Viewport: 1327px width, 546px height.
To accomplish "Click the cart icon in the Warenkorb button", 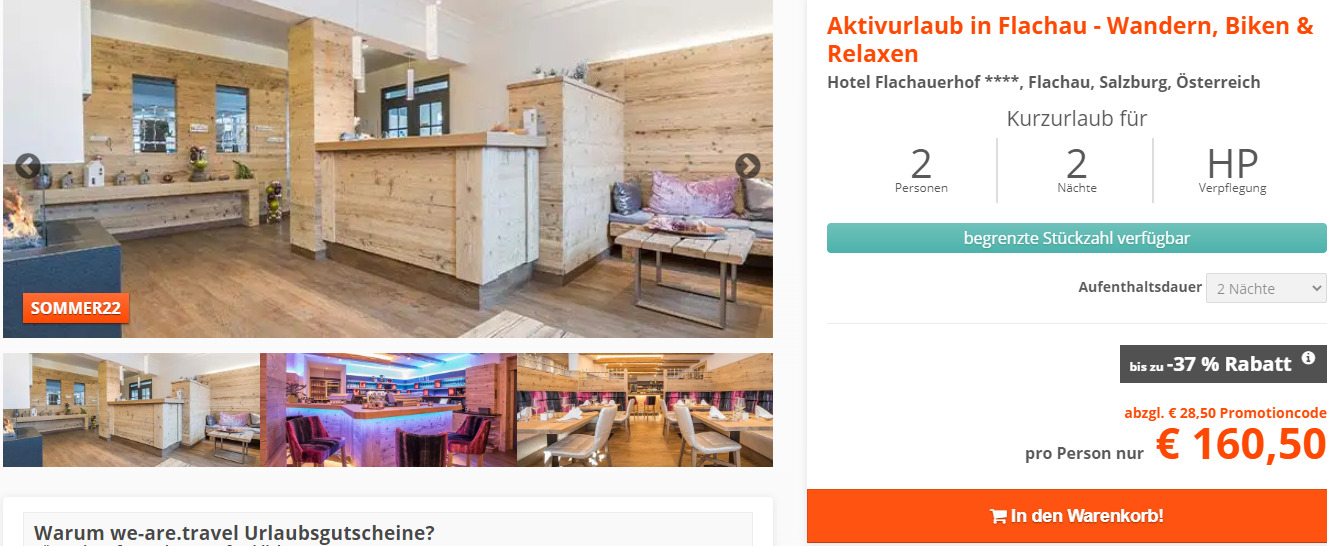I will pos(998,517).
